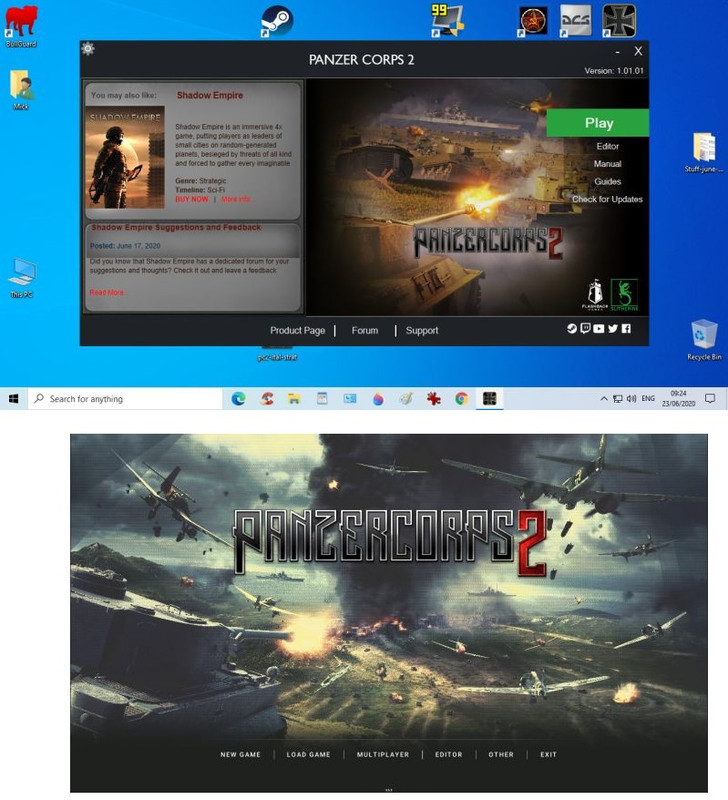Open the notification center icon
The height and width of the screenshot is (800, 728).
[710, 399]
